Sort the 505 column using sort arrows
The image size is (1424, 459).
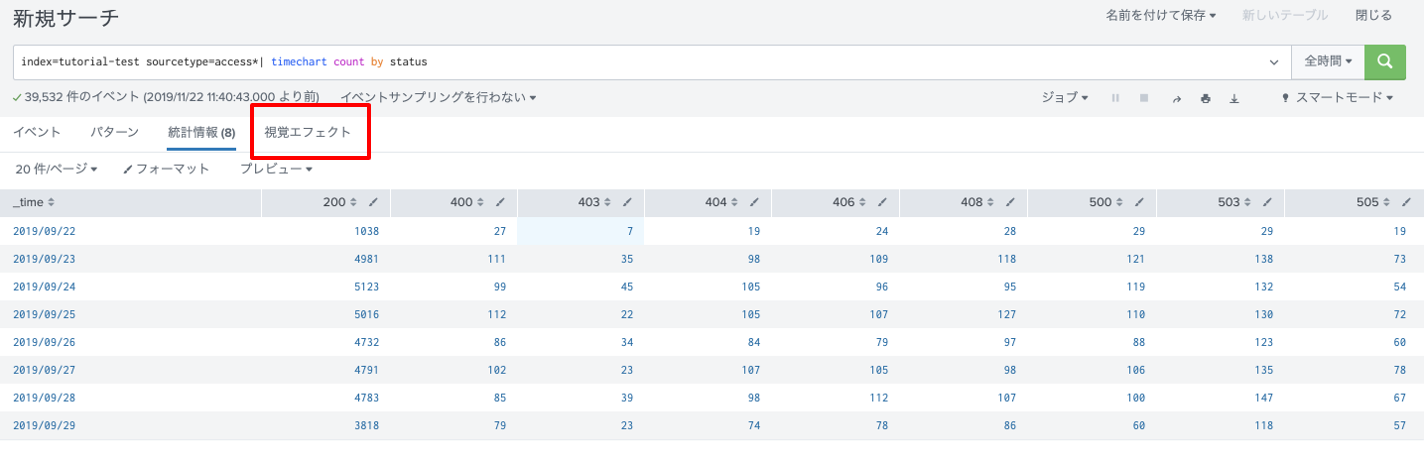(x=1384, y=202)
